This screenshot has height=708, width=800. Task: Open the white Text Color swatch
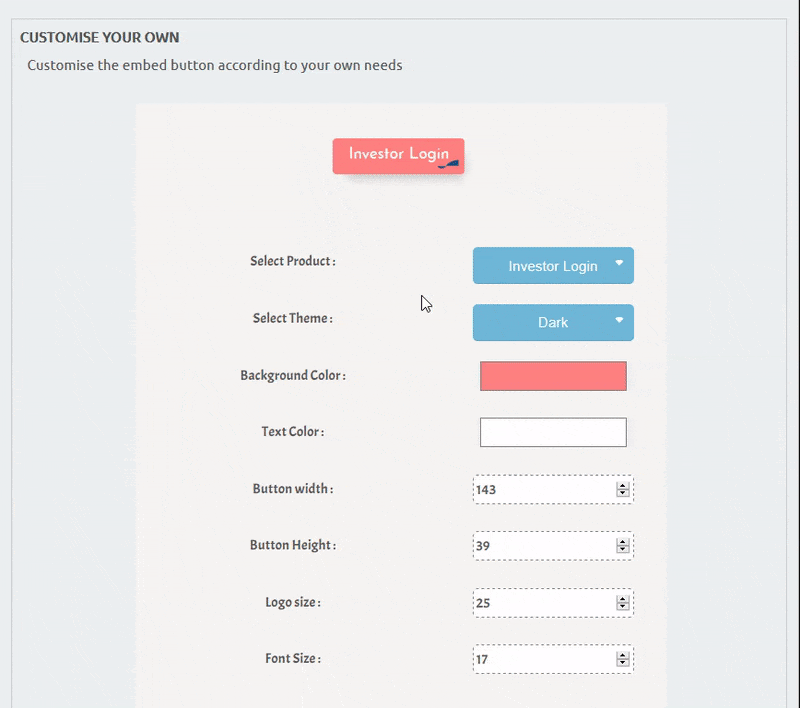[553, 433]
